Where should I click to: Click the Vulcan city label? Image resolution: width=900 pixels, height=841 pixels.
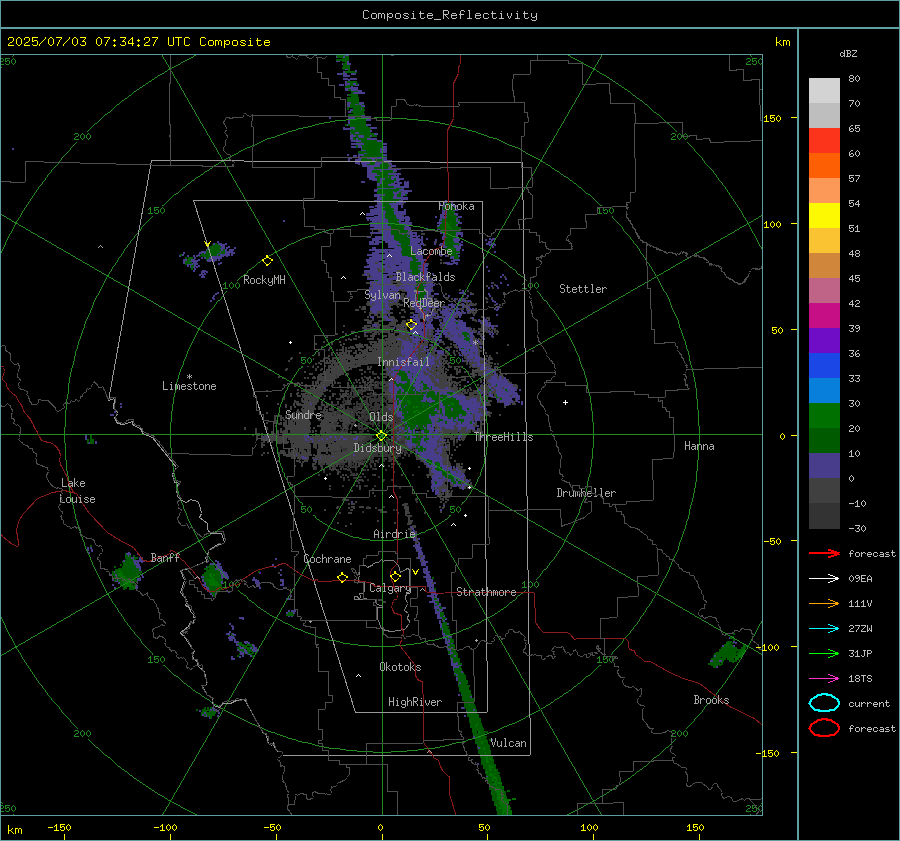click(x=508, y=743)
